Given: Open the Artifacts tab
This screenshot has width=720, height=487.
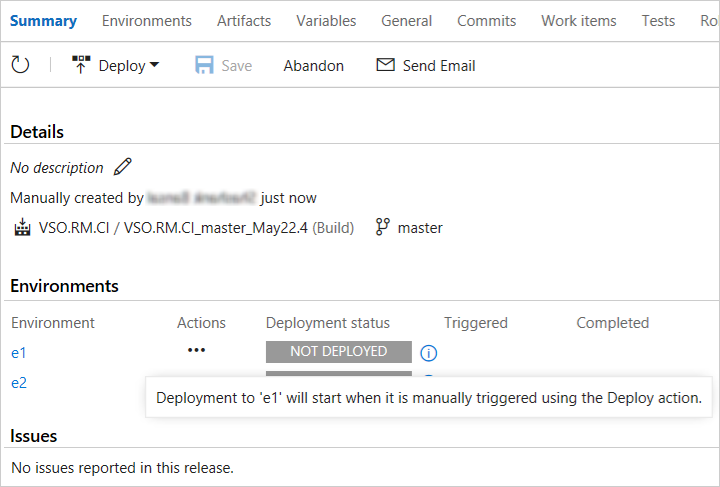Looking at the screenshot, I should 244,21.
